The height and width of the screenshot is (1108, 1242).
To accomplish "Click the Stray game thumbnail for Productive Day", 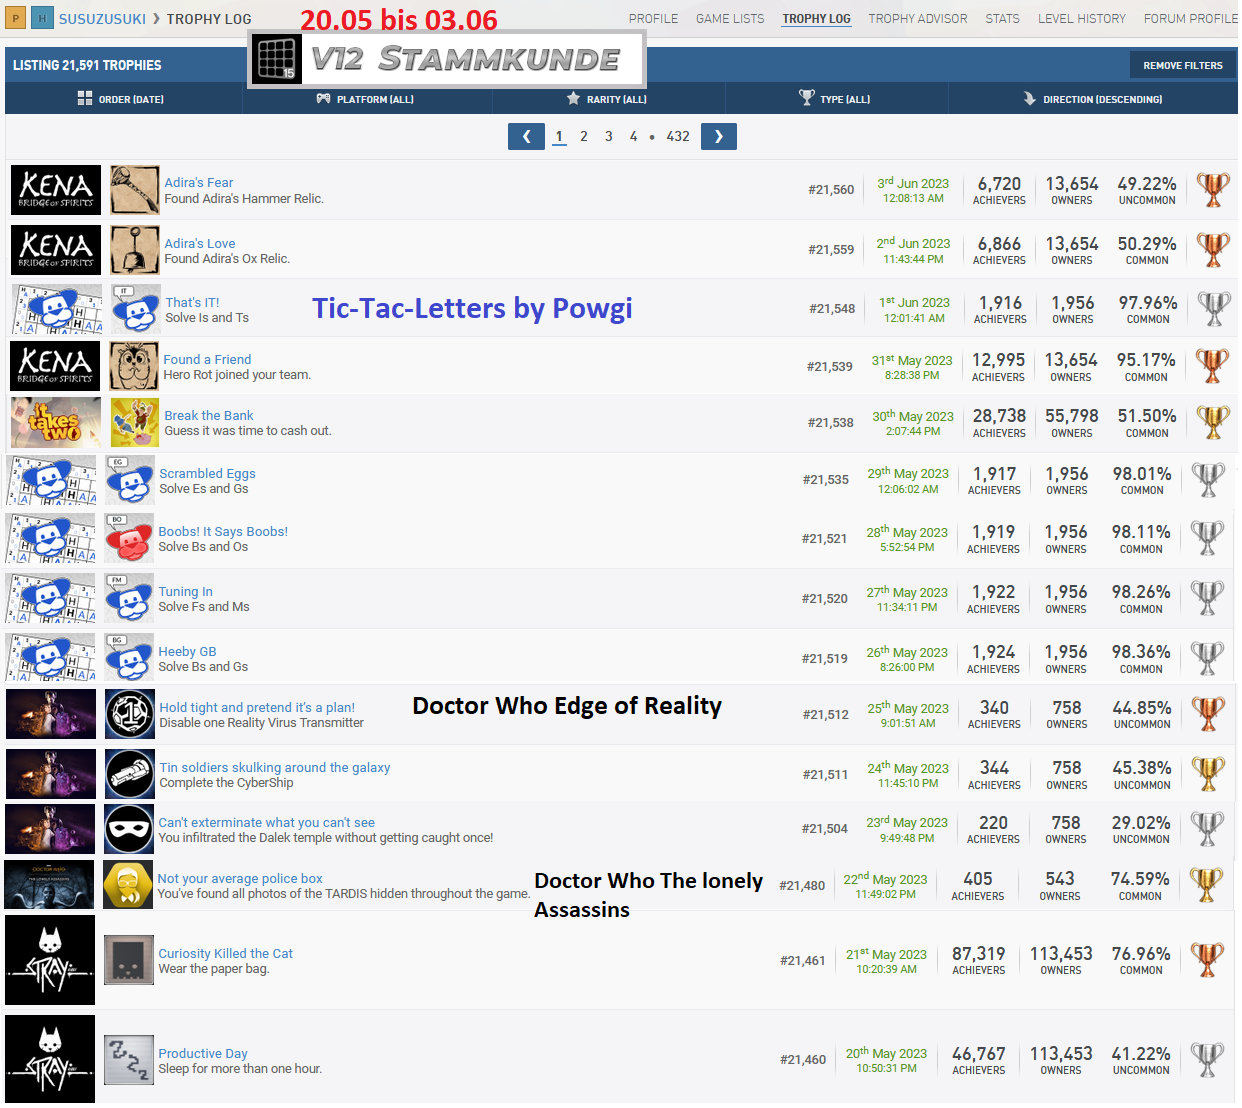I will [x=50, y=1060].
